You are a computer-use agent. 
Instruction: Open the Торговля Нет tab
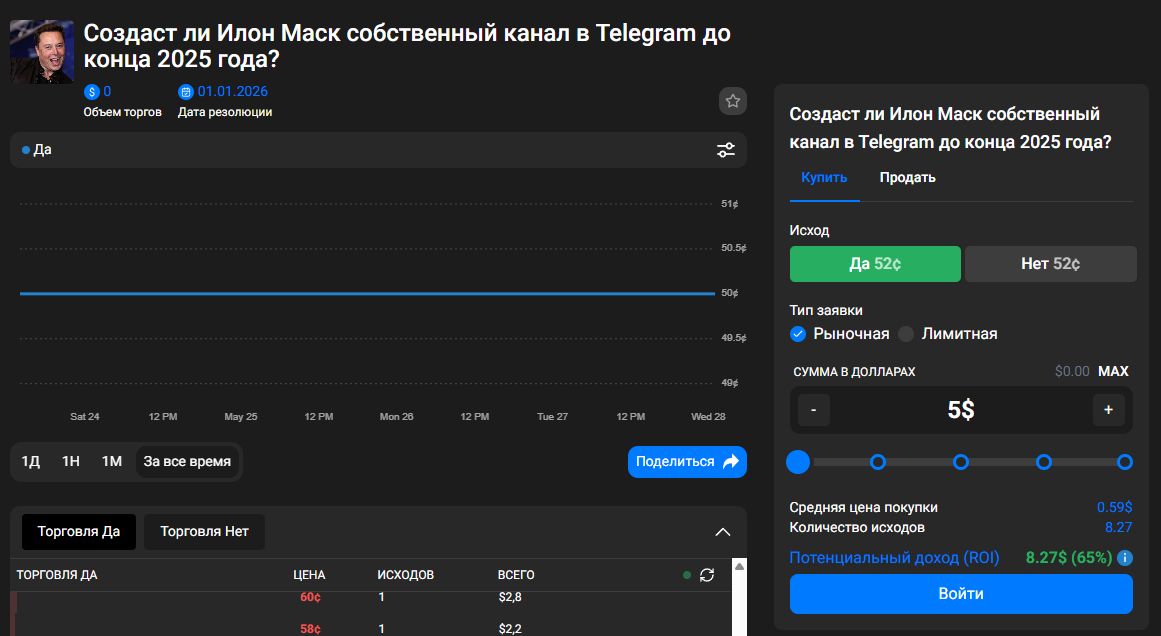(204, 532)
